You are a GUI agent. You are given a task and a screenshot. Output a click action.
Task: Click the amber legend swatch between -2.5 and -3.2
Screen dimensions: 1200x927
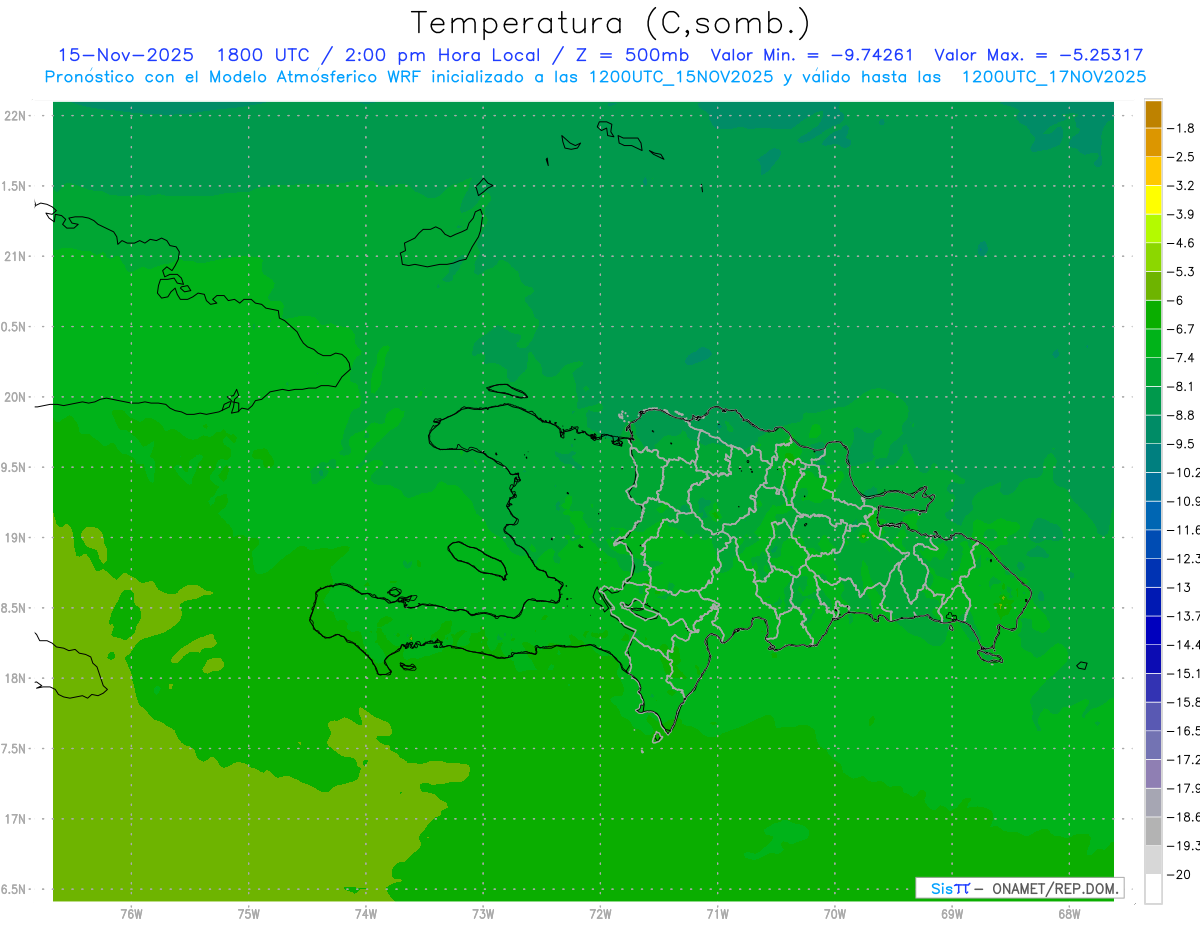pos(1153,171)
